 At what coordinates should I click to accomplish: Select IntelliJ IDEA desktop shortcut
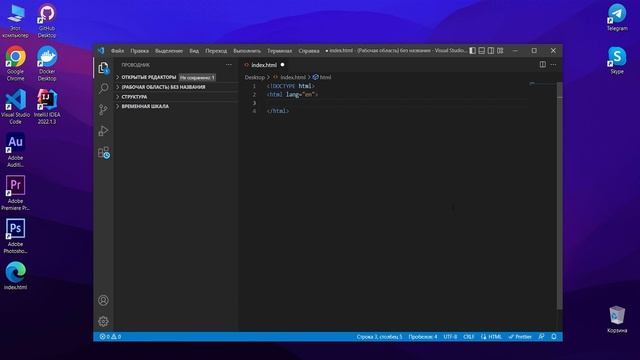[x=47, y=107]
